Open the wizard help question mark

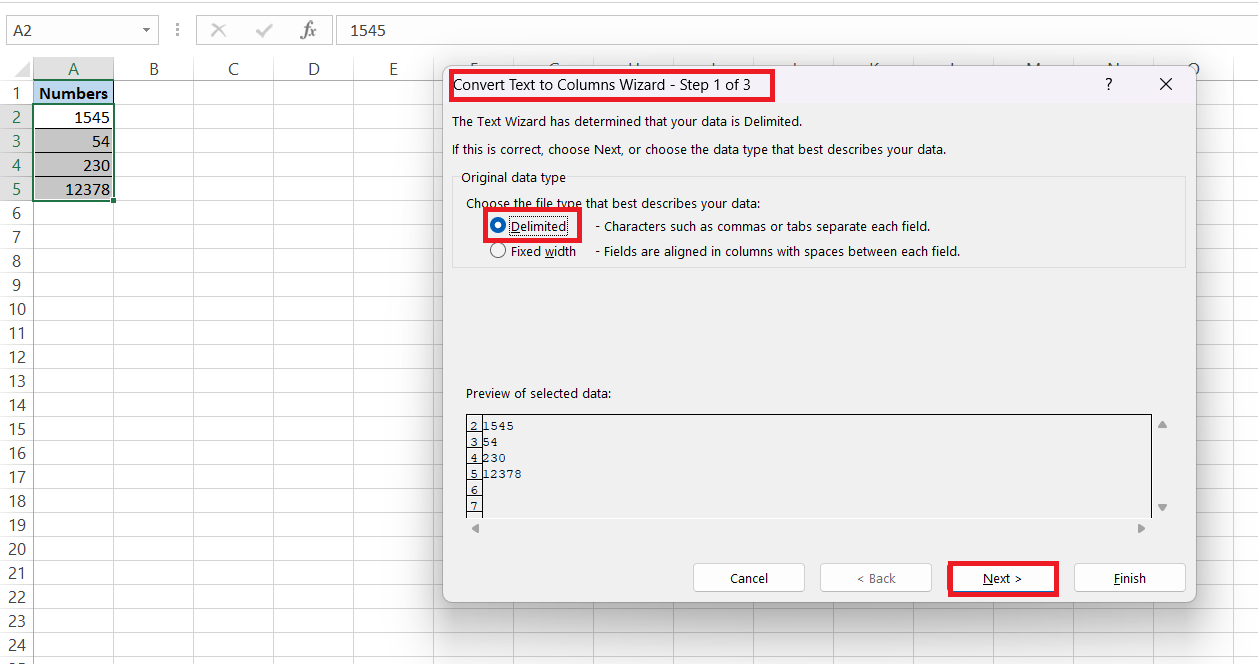click(1108, 85)
